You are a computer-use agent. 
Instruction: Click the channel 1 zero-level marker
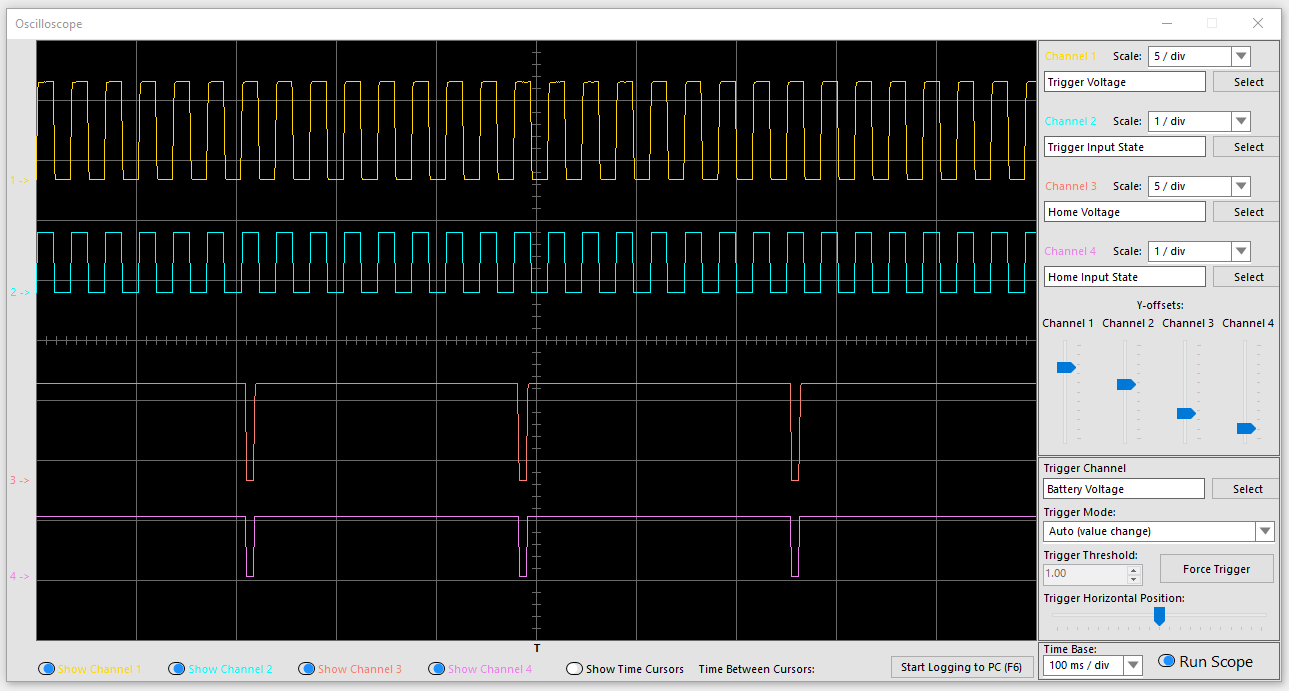[x=20, y=180]
